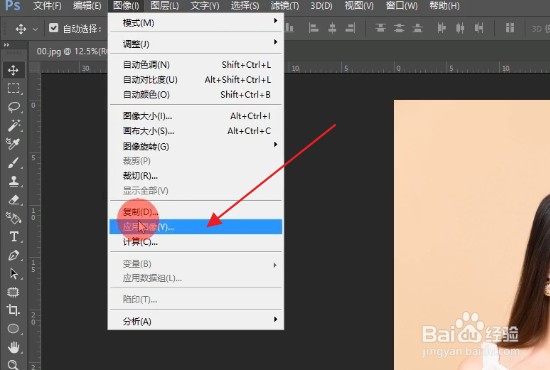Select the Zoom tool

(13, 365)
